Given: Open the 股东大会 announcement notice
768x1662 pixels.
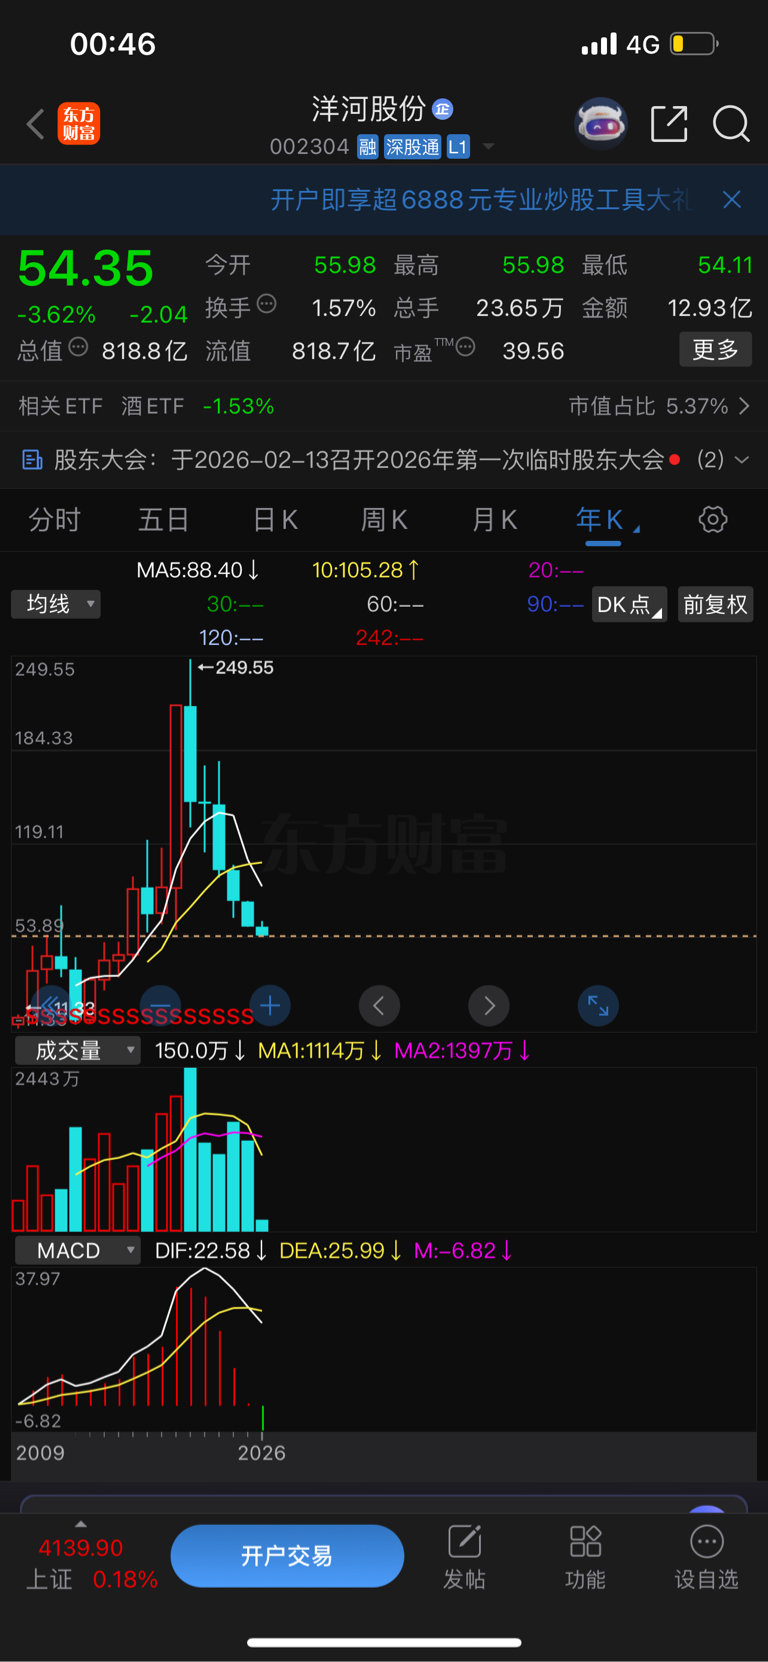Looking at the screenshot, I should click(358, 460).
